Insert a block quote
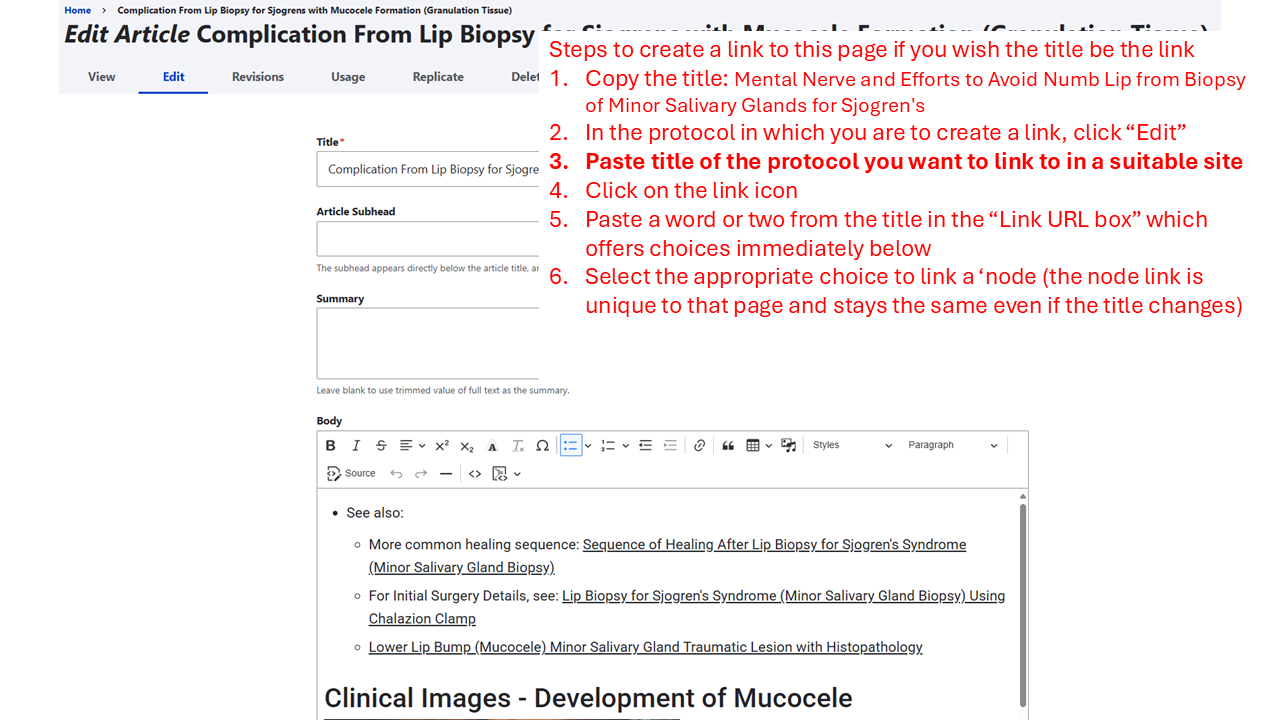This screenshot has width=1280, height=720. (x=728, y=446)
